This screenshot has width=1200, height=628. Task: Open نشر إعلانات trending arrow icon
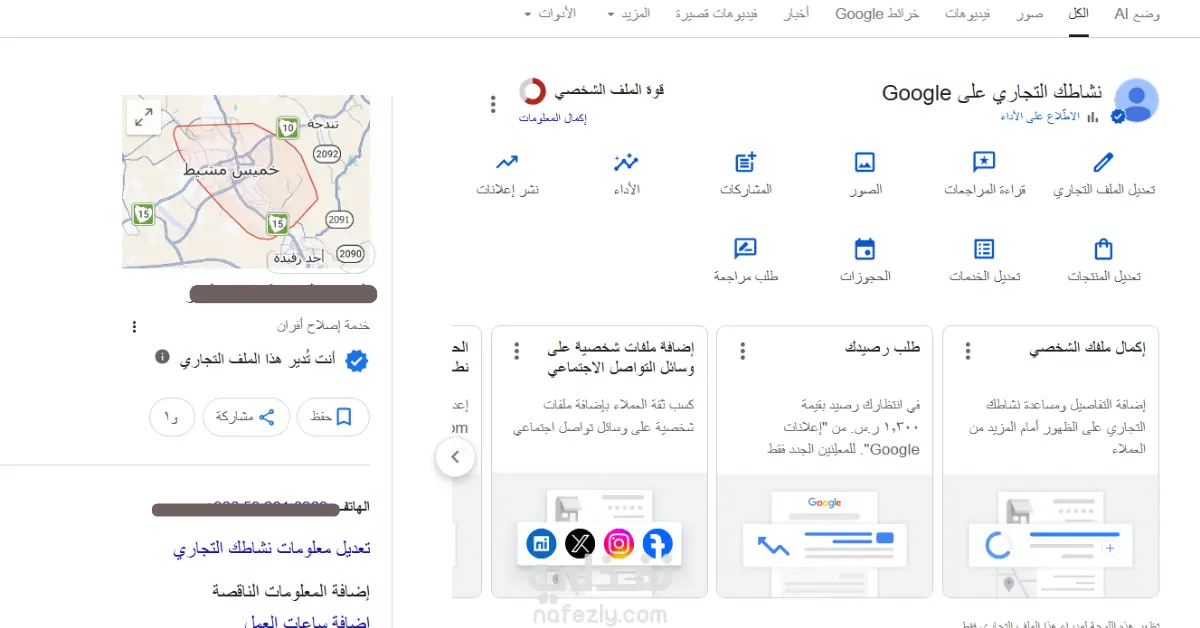(507, 162)
